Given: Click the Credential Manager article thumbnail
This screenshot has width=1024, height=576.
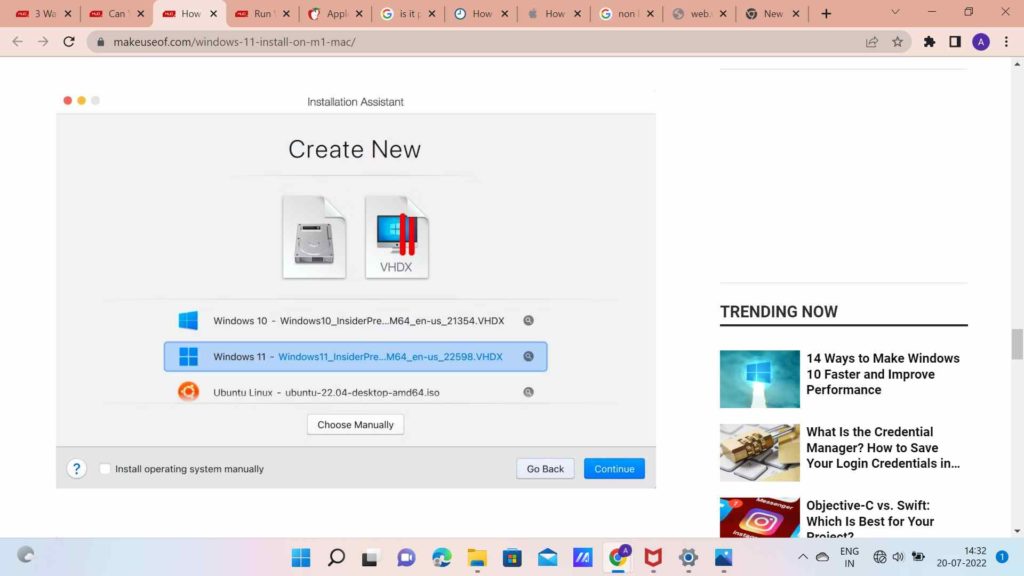Looking at the screenshot, I should (760, 453).
